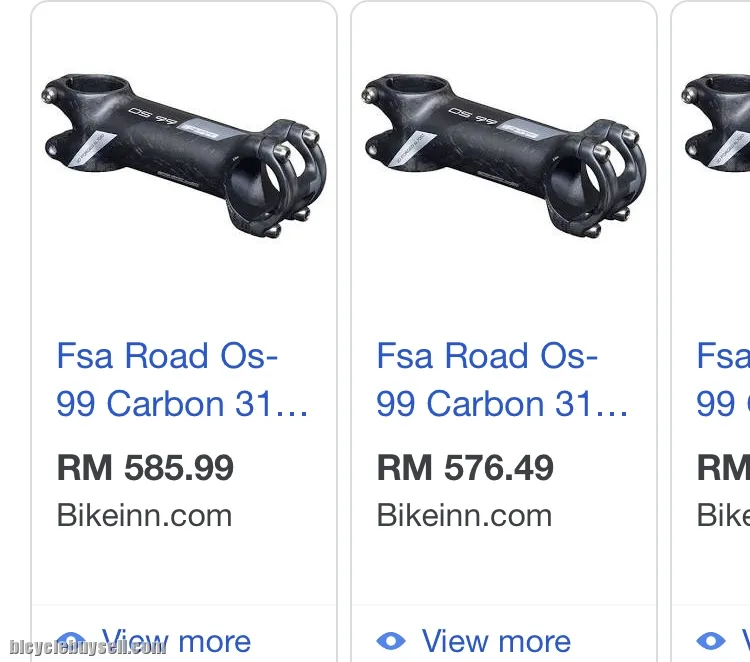This screenshot has width=750, height=662.
Task: Visit Bikeinn.com seller under RM 576.49
Action: pyautogui.click(x=464, y=515)
